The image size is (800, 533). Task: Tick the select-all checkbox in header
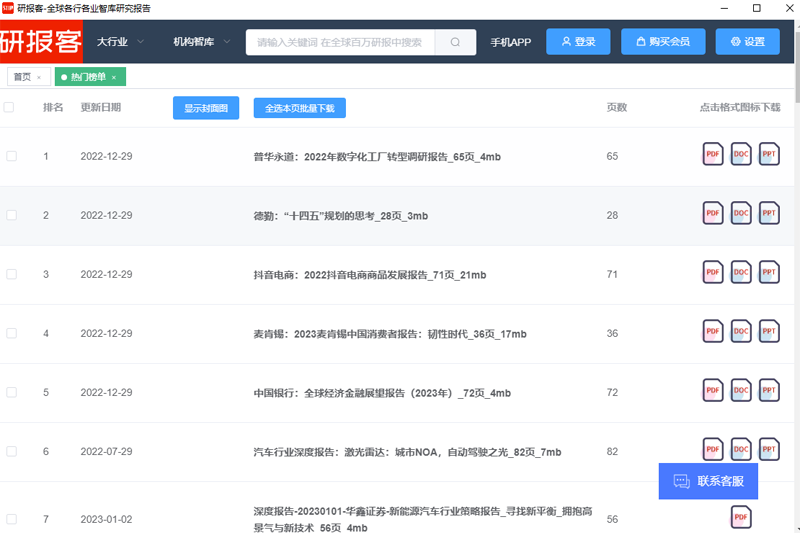point(10,108)
